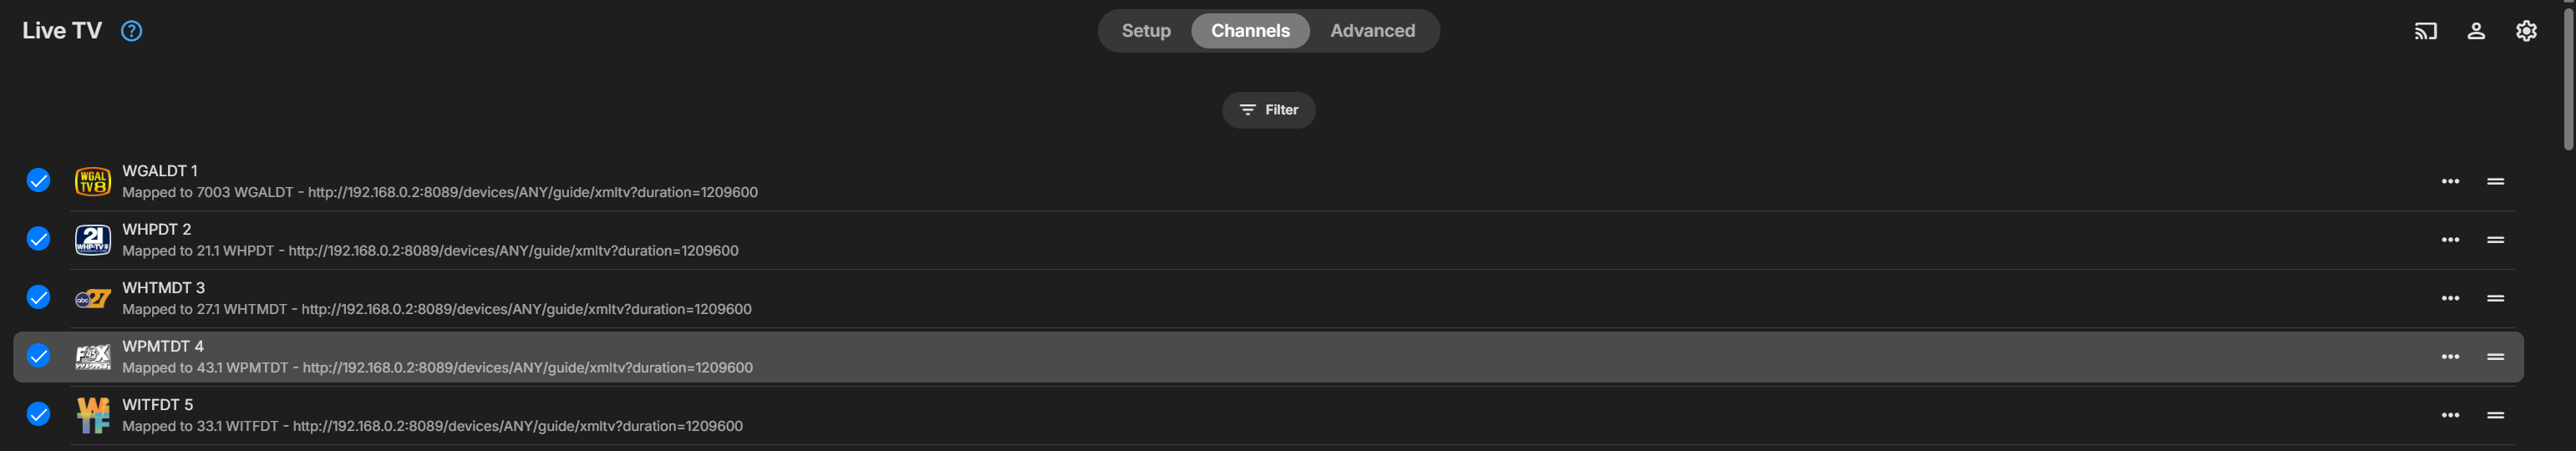Open more options menu for WHPDT 2
The height and width of the screenshot is (451, 2576).
pyautogui.click(x=2450, y=240)
